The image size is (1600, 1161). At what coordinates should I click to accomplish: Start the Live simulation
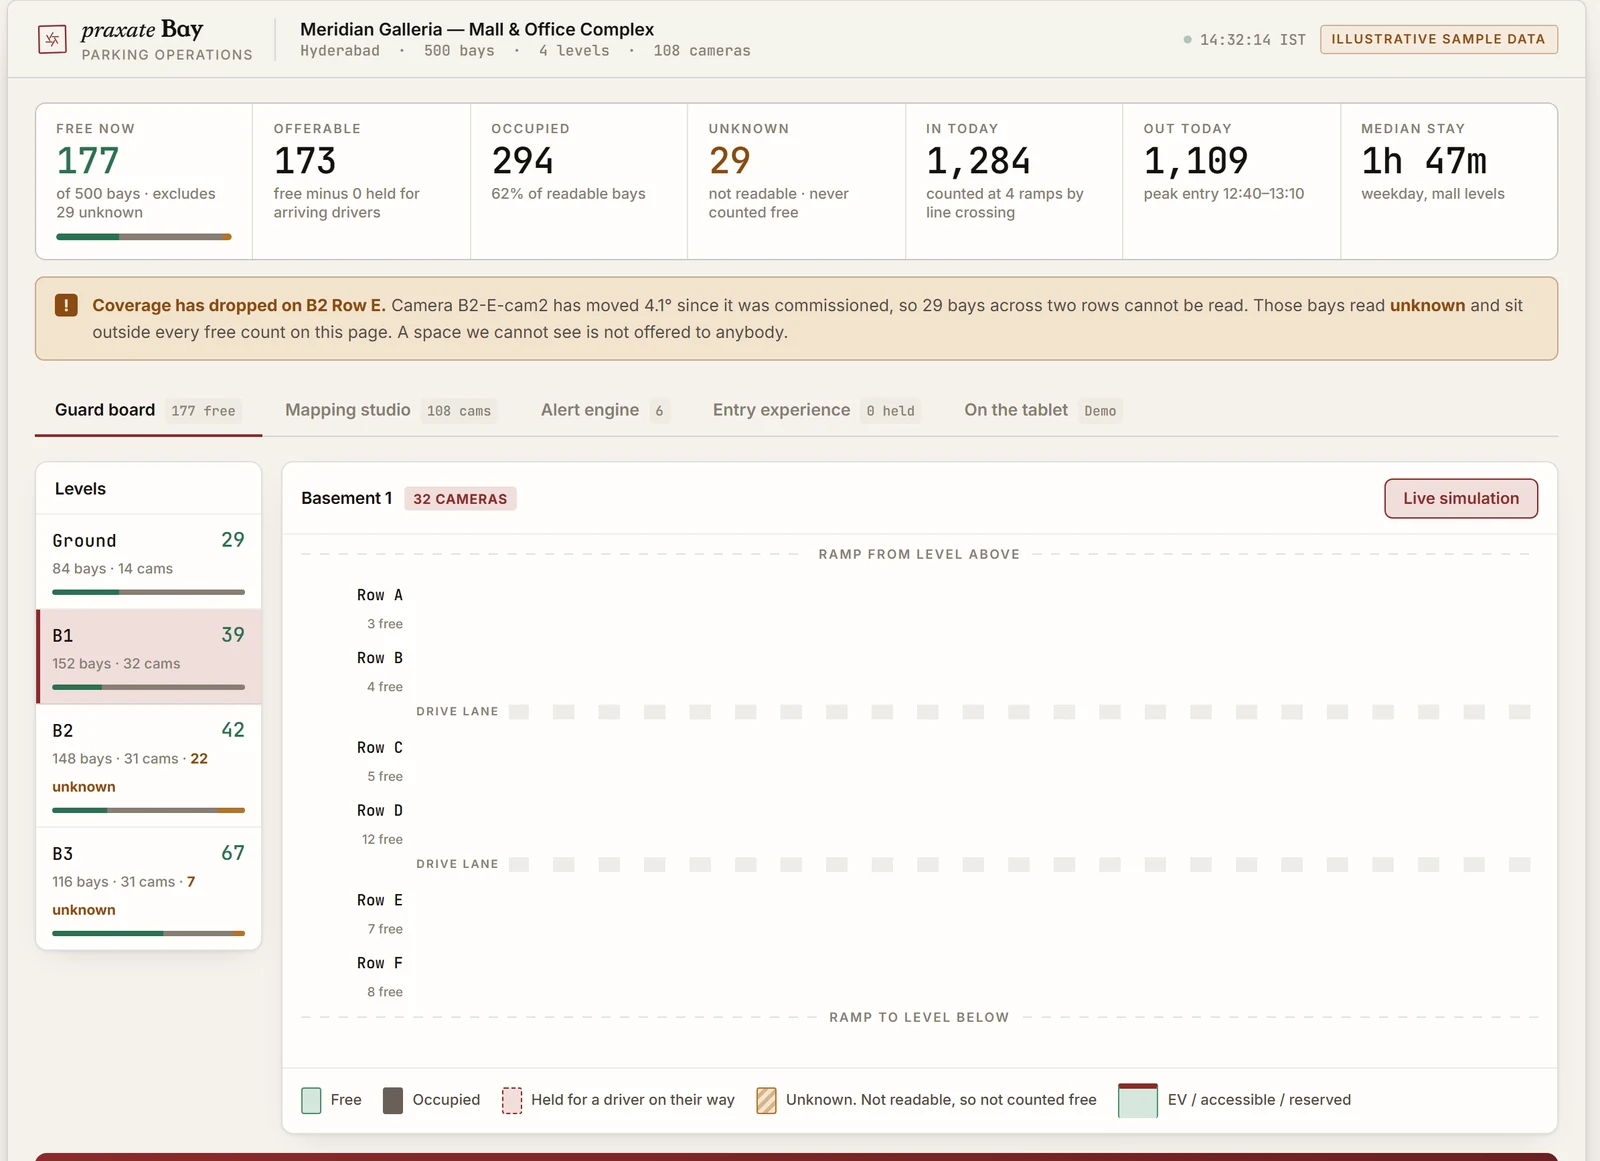click(1461, 498)
